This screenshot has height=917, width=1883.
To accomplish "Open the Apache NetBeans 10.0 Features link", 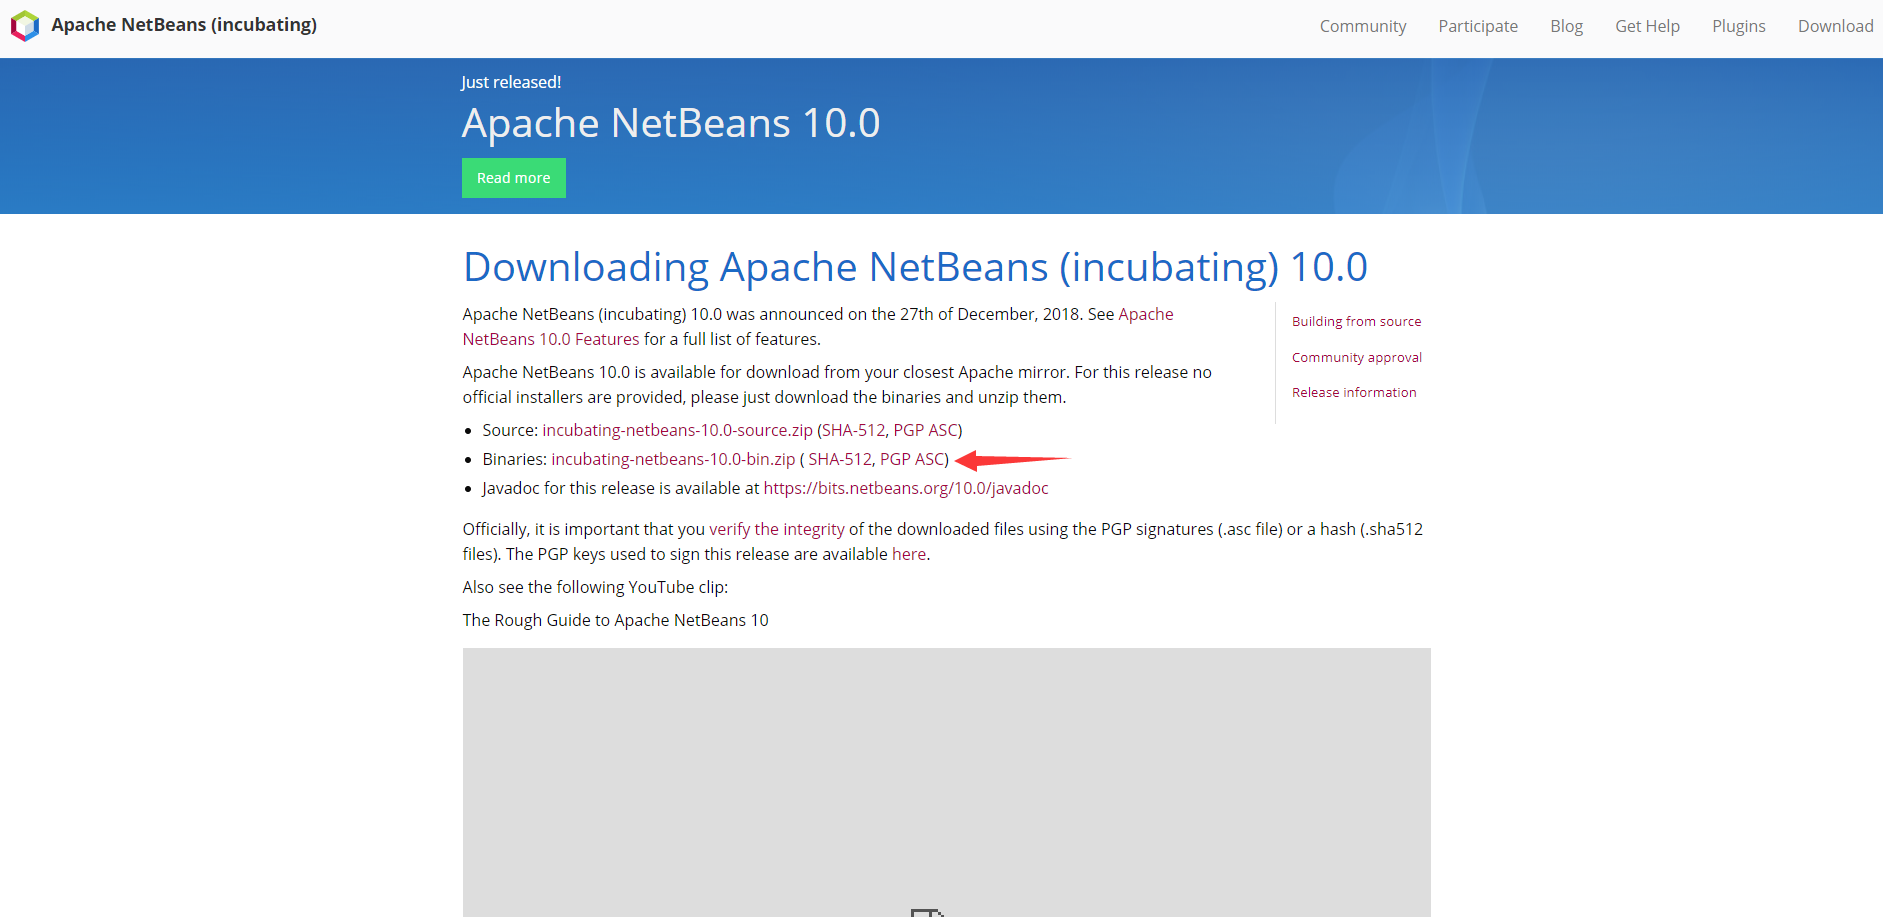I will pyautogui.click(x=551, y=339).
